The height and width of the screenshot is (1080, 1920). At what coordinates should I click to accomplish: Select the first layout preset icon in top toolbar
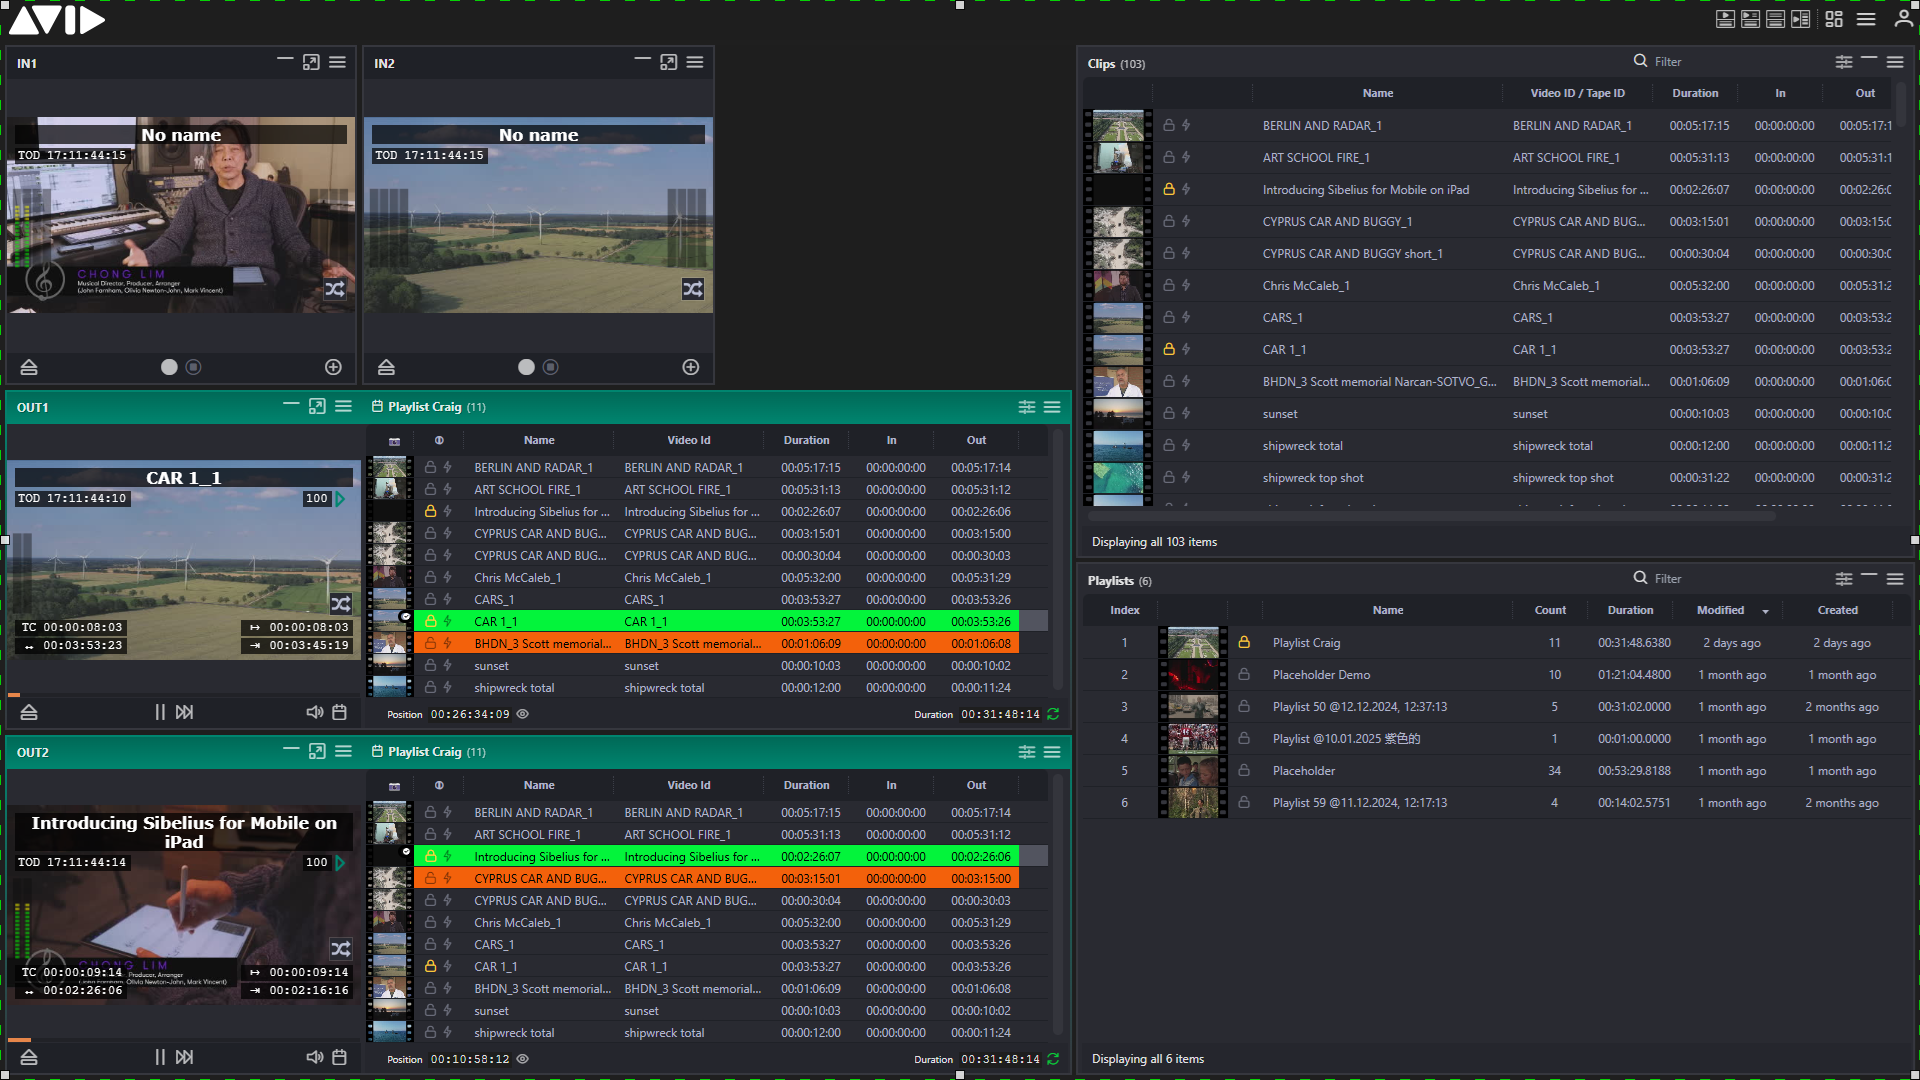[1725, 19]
